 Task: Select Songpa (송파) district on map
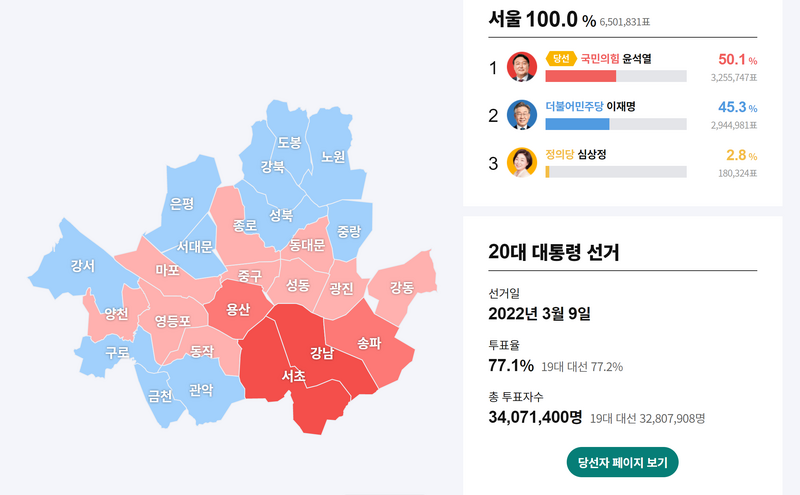pyautogui.click(x=369, y=343)
